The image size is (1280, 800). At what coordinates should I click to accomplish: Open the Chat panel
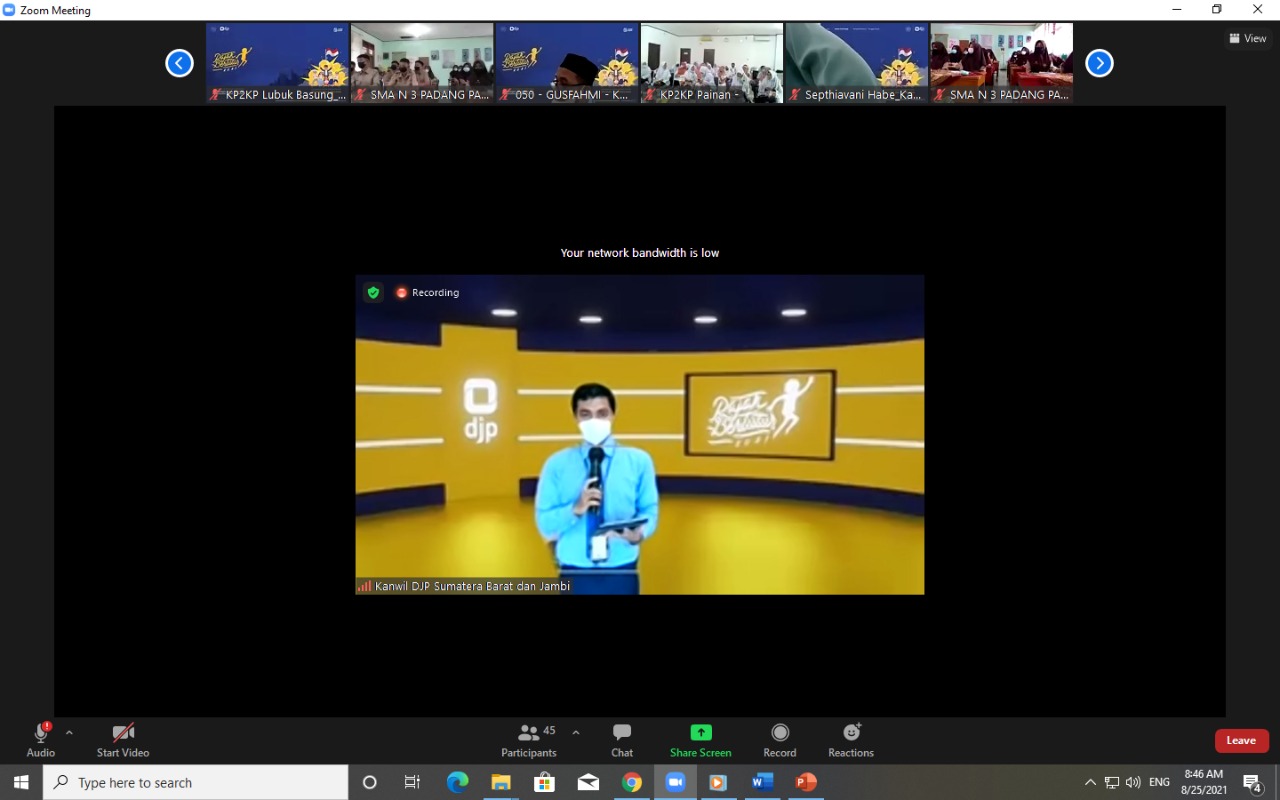point(622,740)
